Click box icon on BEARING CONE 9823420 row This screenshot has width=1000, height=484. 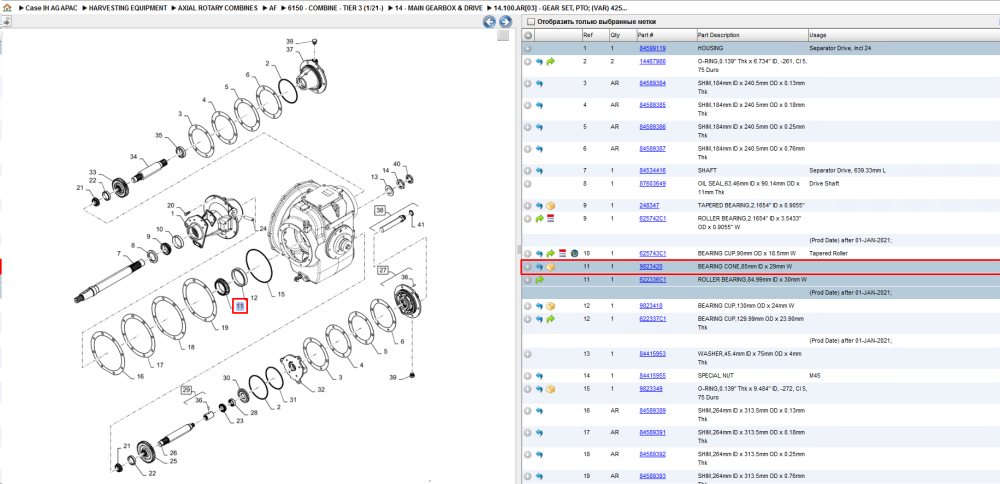coord(550,267)
